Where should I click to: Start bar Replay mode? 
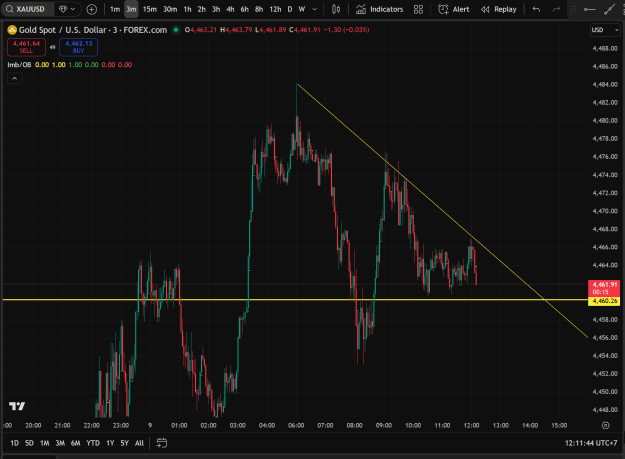(x=499, y=9)
